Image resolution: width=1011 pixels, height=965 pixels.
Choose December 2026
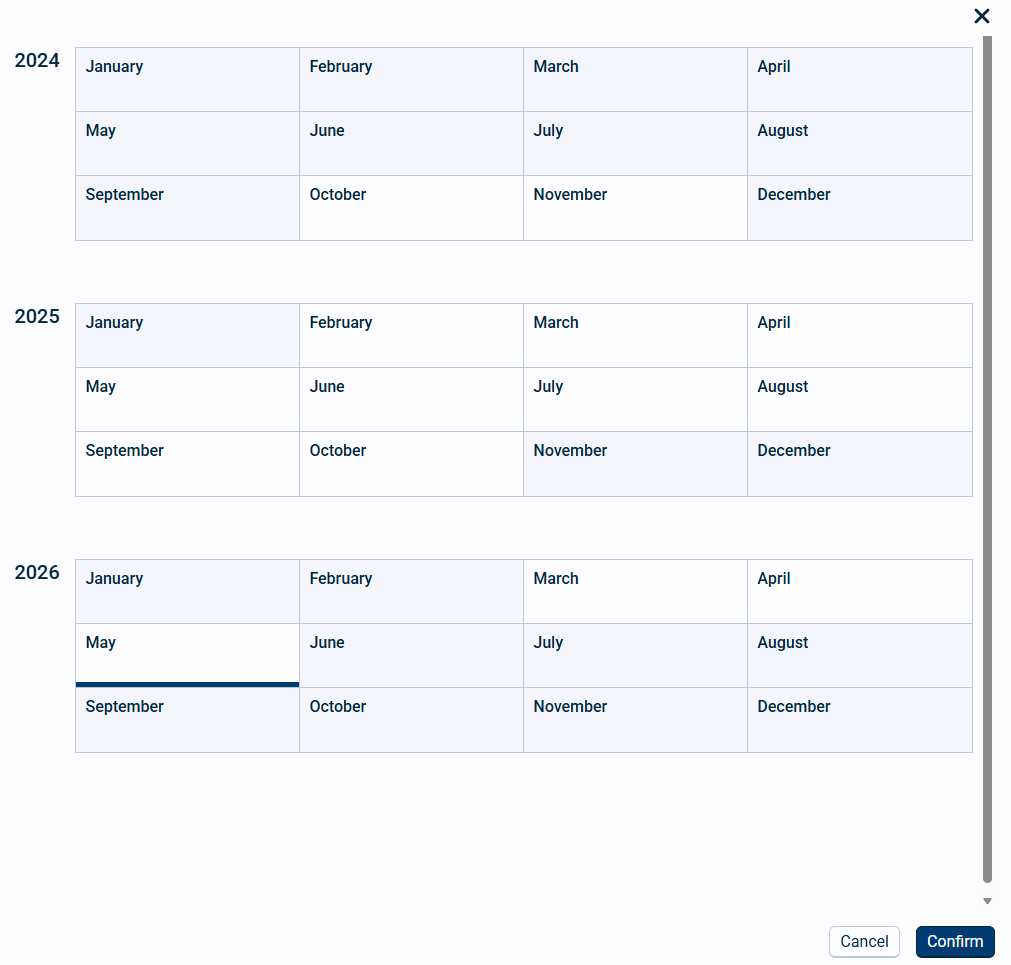[859, 720]
